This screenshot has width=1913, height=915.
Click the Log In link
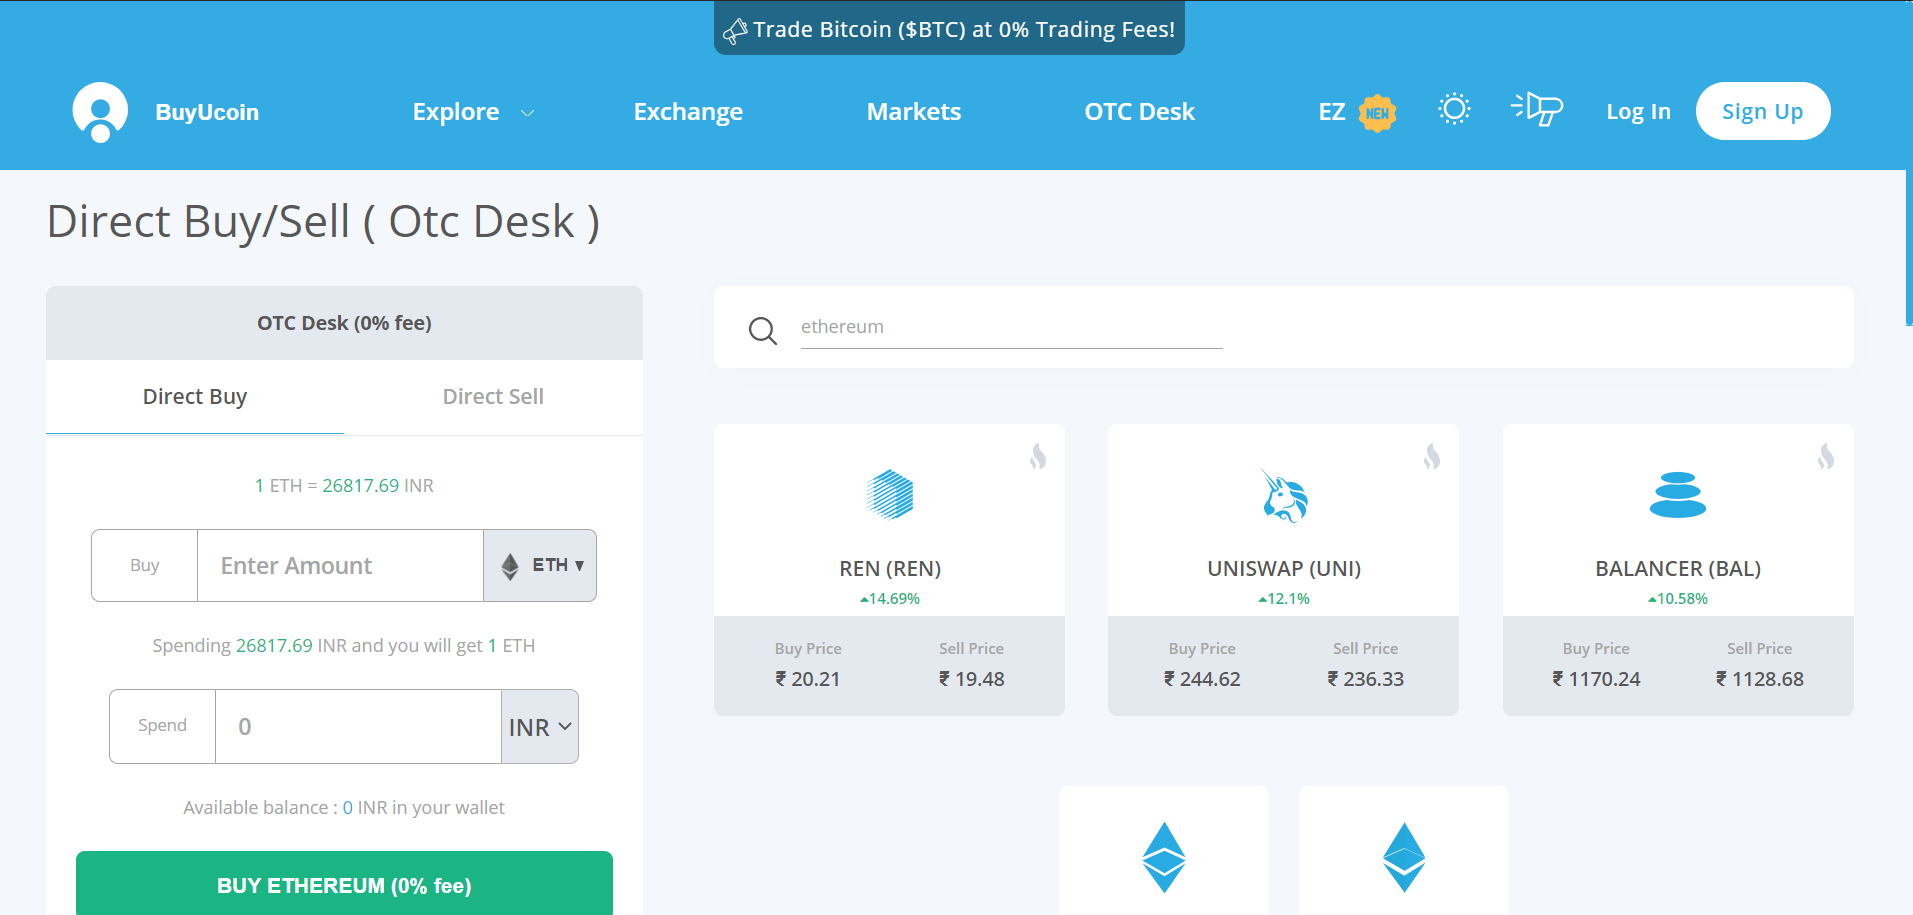(1638, 112)
